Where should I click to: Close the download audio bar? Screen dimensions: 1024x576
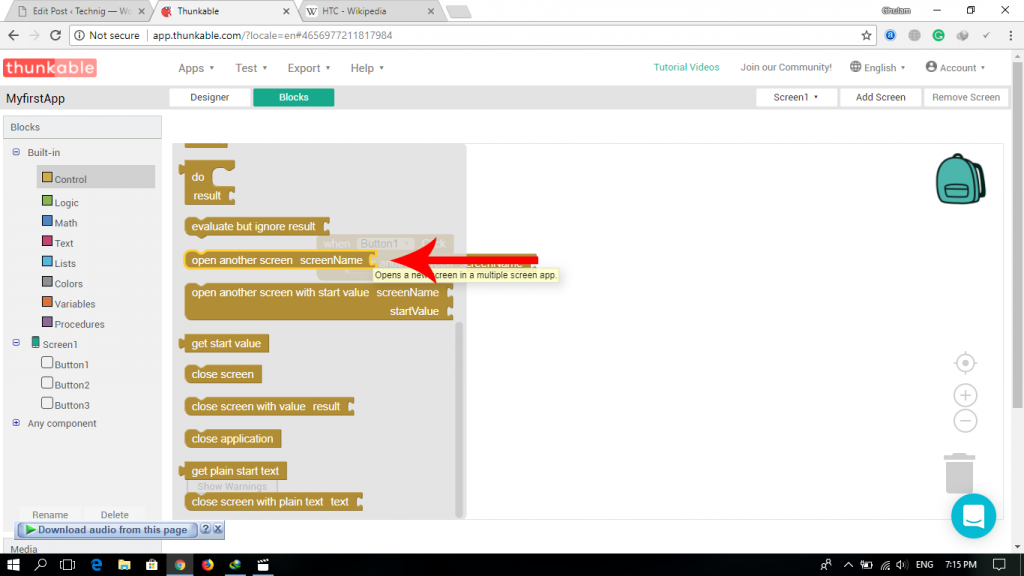[218, 529]
